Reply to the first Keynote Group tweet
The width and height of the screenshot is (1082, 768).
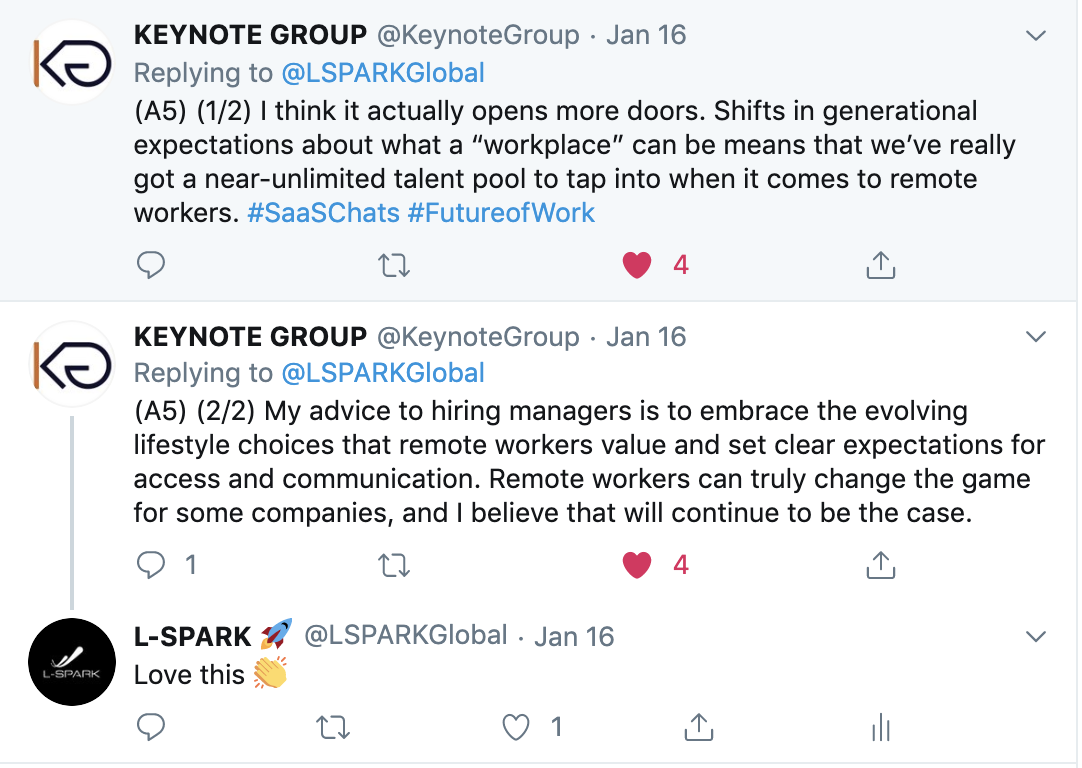point(150,265)
